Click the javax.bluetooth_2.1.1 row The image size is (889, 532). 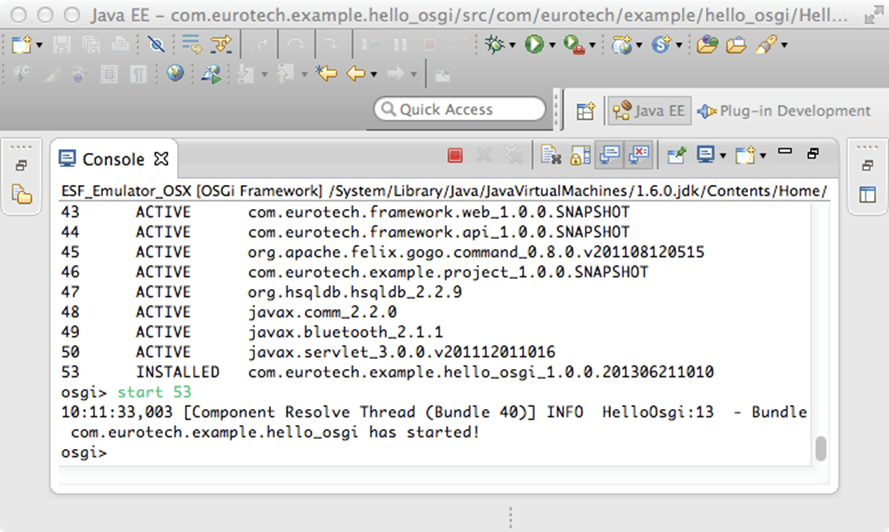[252, 332]
